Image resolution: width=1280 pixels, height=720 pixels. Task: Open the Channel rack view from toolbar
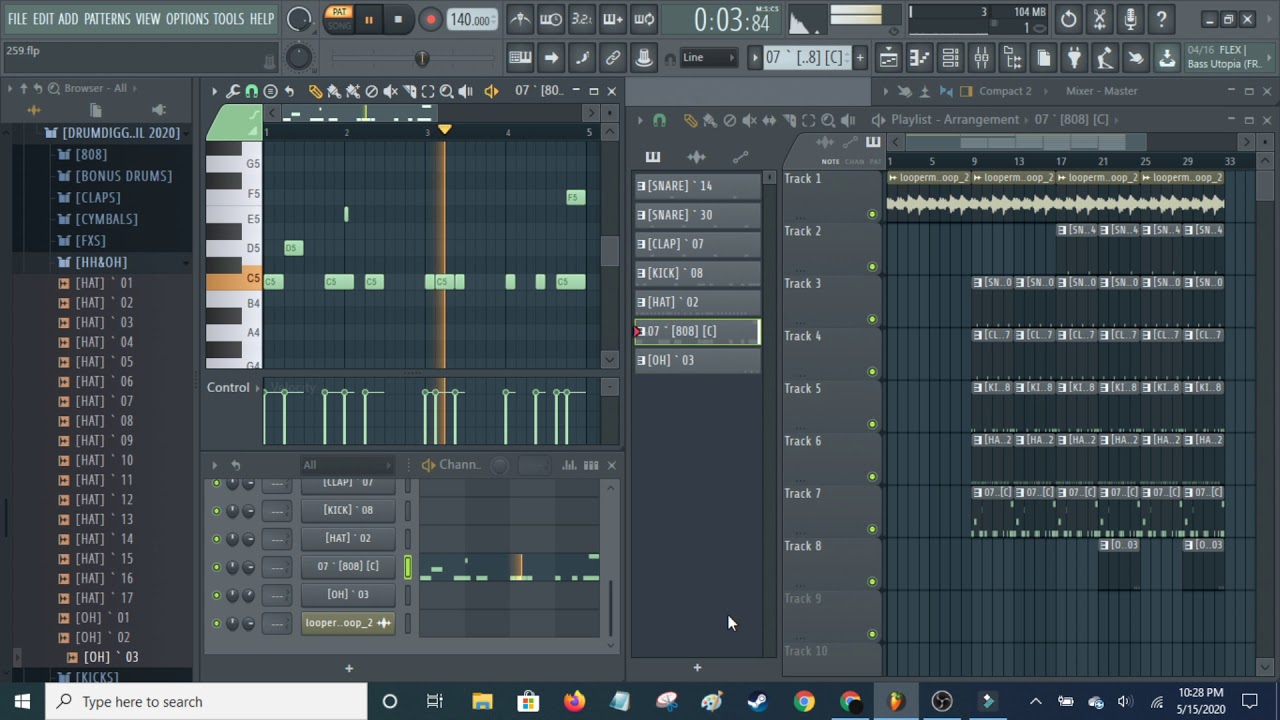(950, 58)
